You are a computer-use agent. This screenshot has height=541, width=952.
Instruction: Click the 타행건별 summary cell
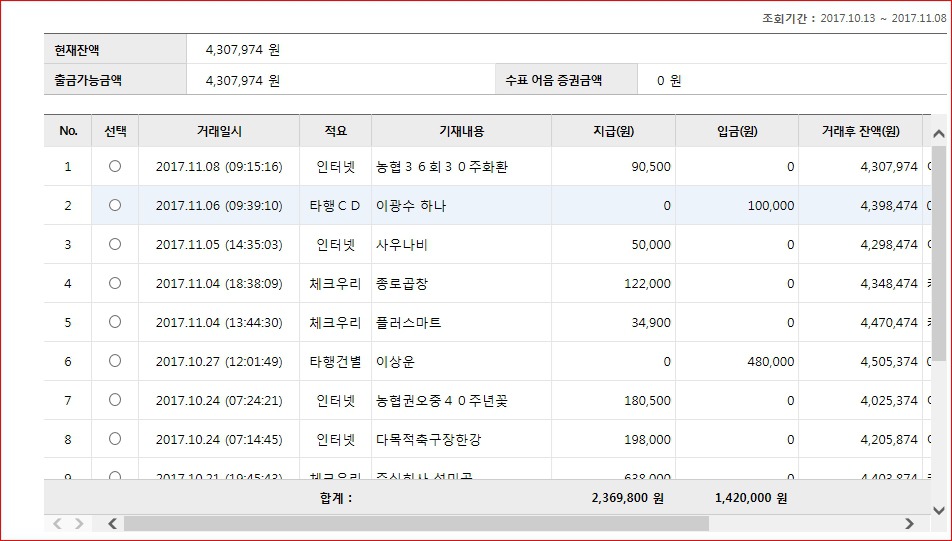tap(335, 362)
